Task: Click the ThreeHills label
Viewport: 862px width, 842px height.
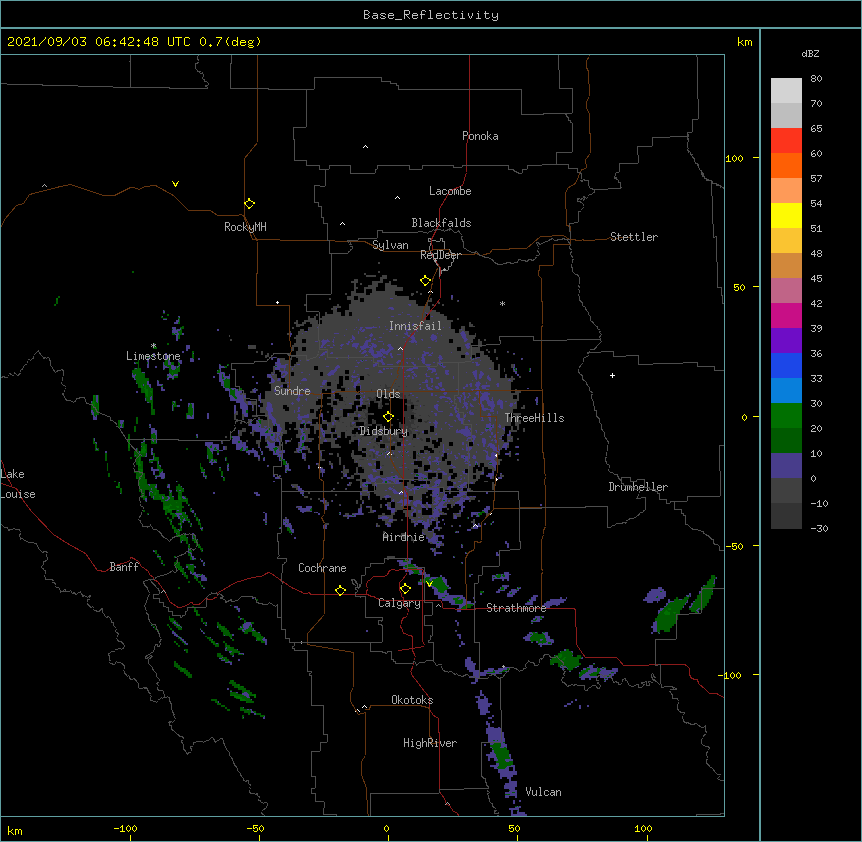Action: pyautogui.click(x=534, y=418)
